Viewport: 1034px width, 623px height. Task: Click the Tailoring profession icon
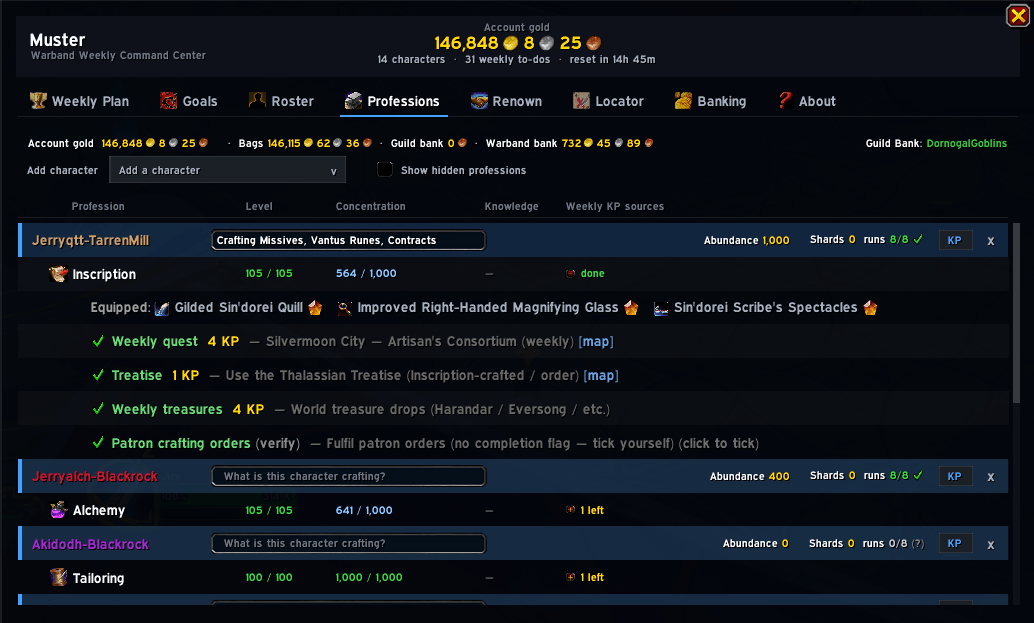coord(59,578)
